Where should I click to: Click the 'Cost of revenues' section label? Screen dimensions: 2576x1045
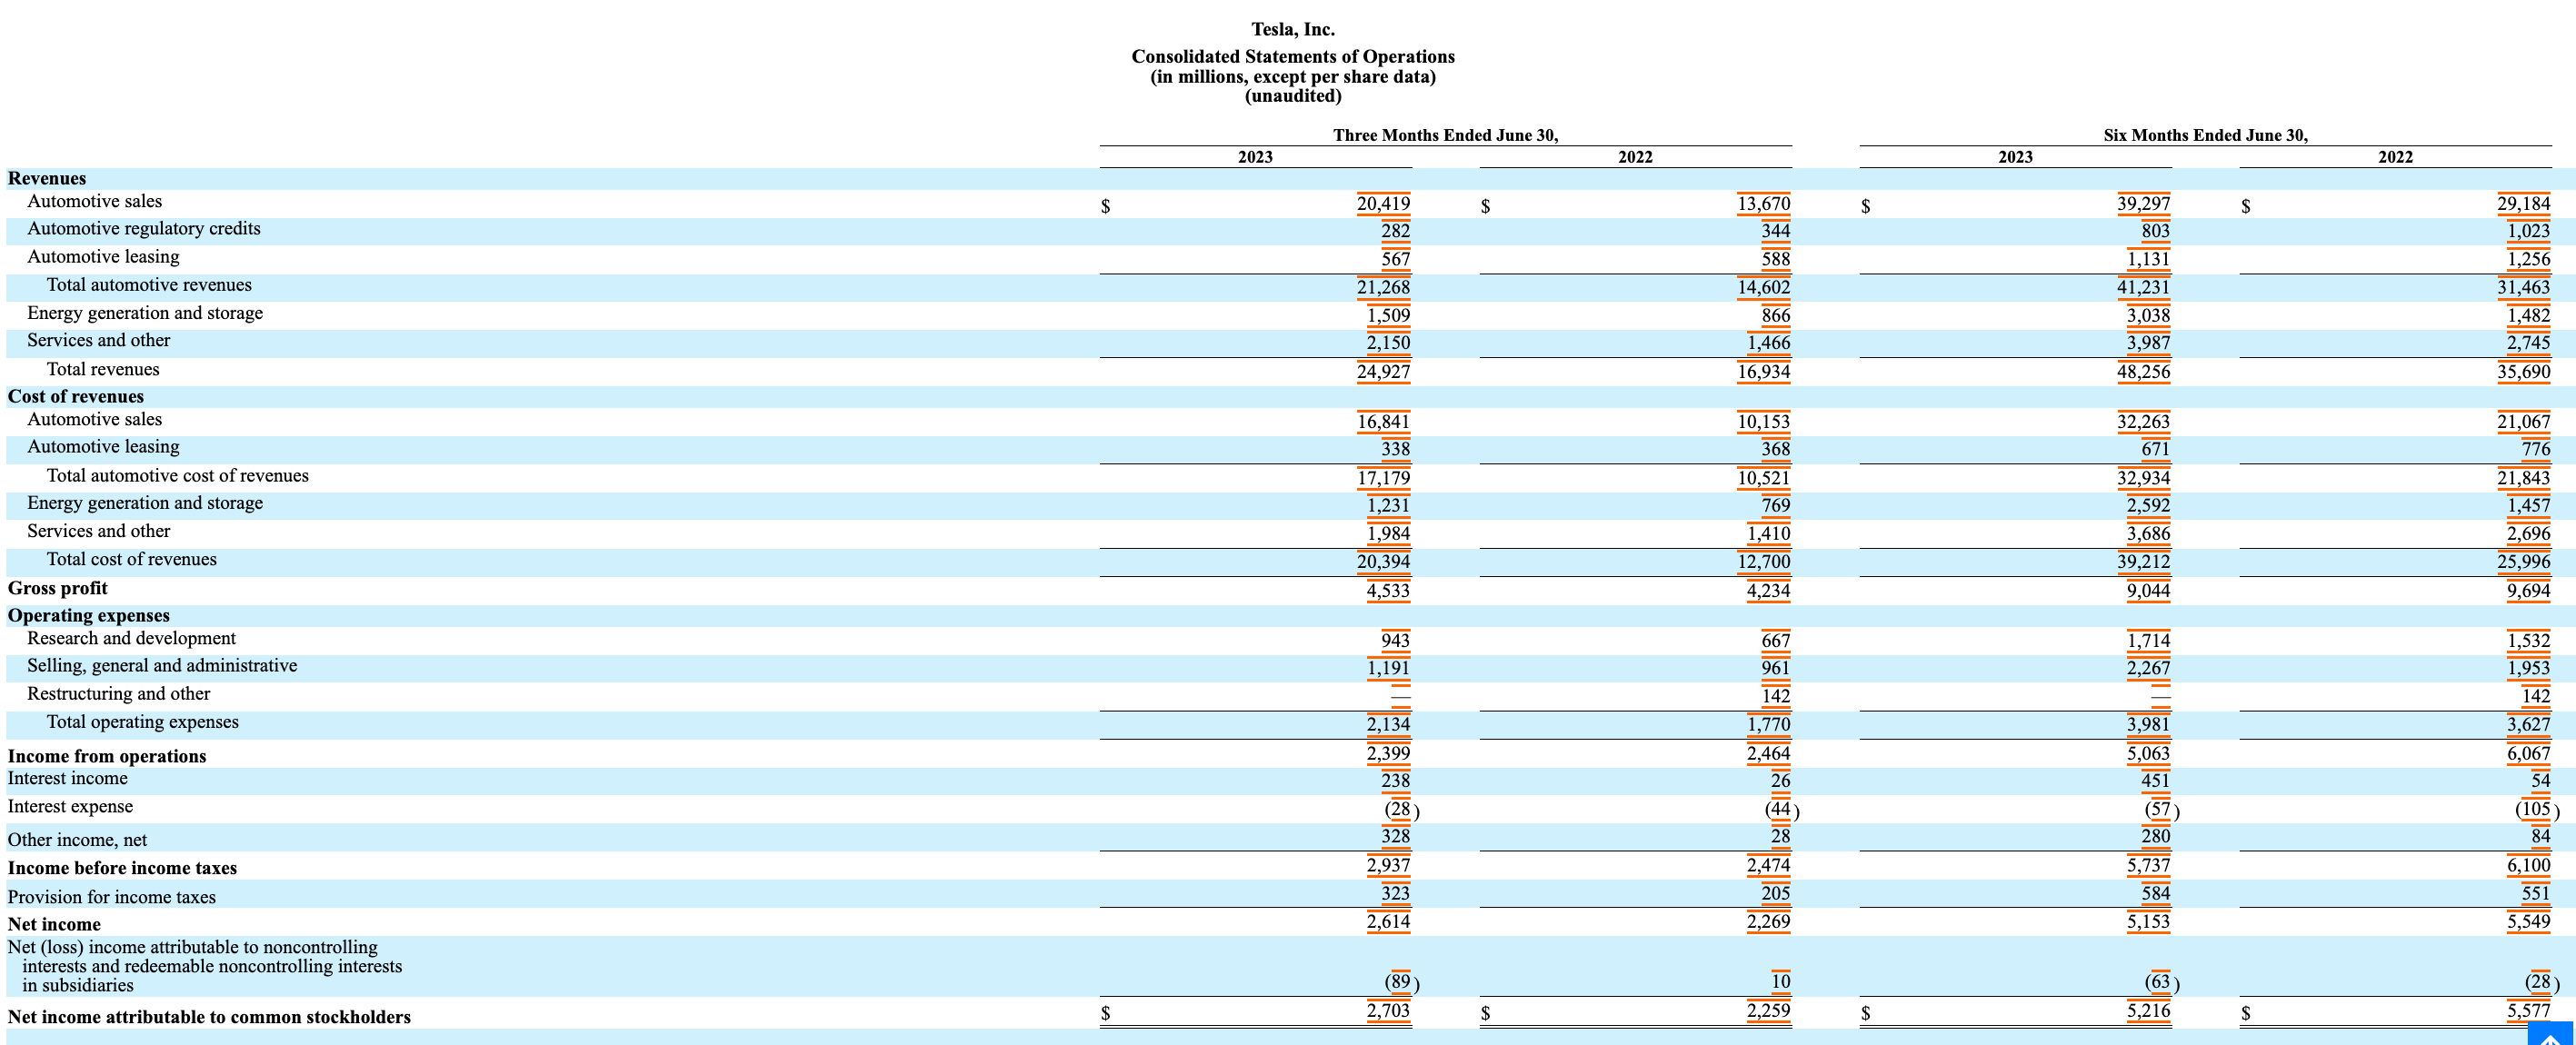[x=76, y=397]
